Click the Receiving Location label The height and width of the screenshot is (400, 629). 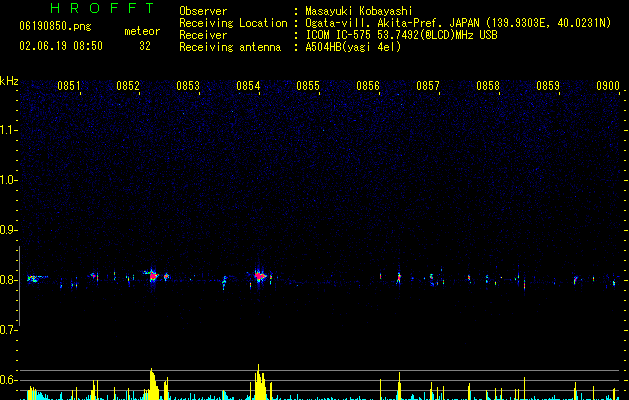click(x=233, y=23)
